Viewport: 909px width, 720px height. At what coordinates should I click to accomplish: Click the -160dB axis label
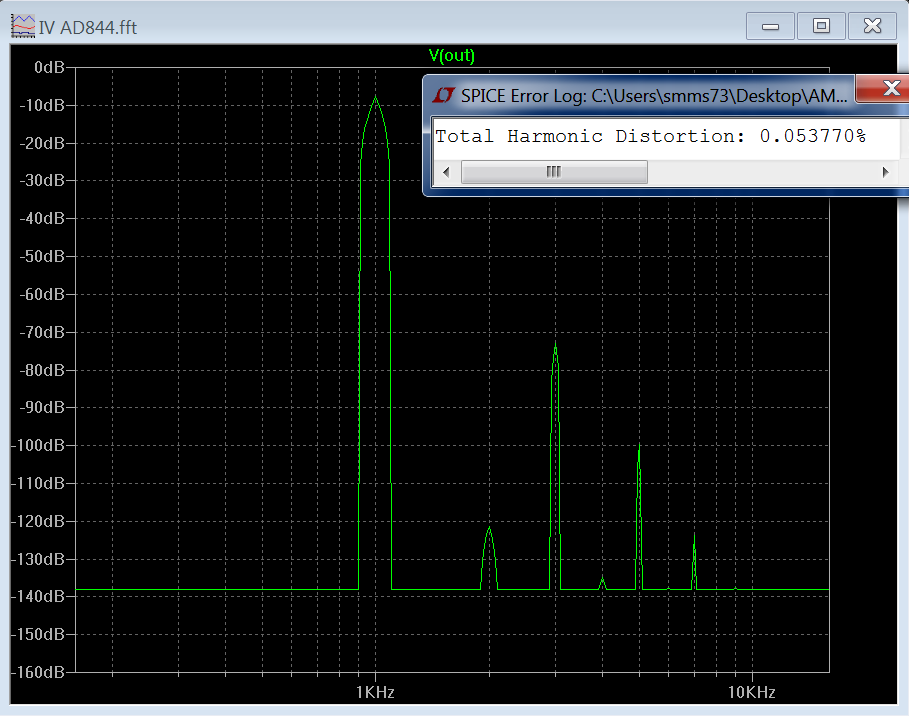[x=38, y=672]
